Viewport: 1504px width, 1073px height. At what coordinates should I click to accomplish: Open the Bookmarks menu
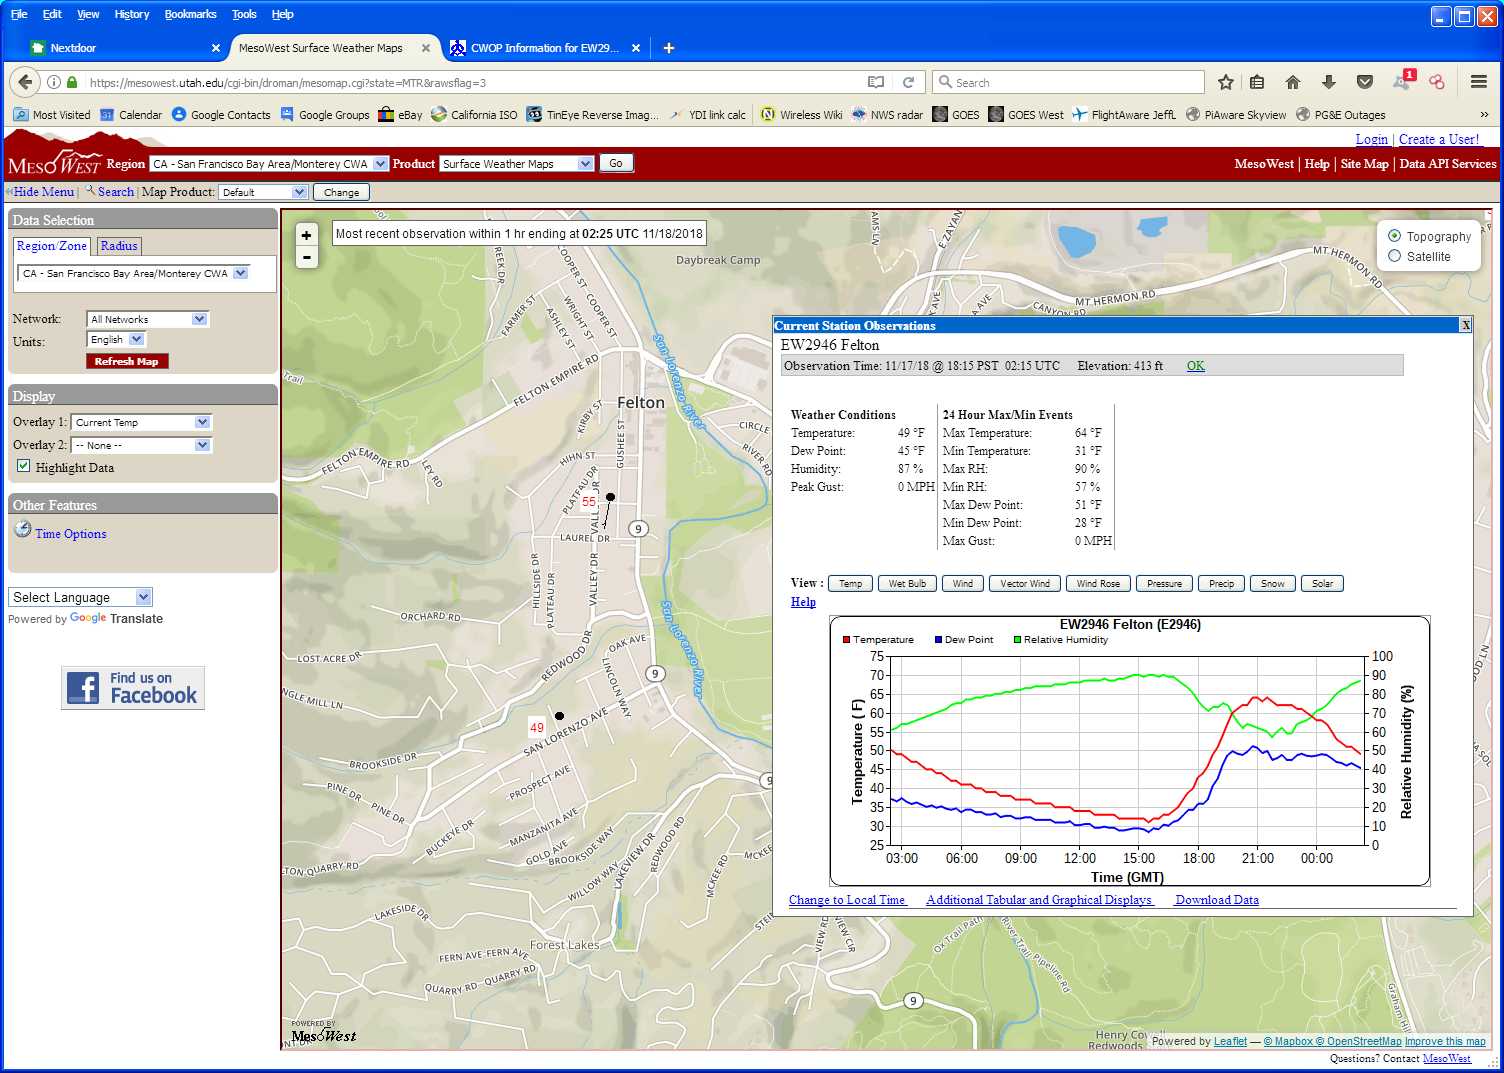[x=190, y=14]
